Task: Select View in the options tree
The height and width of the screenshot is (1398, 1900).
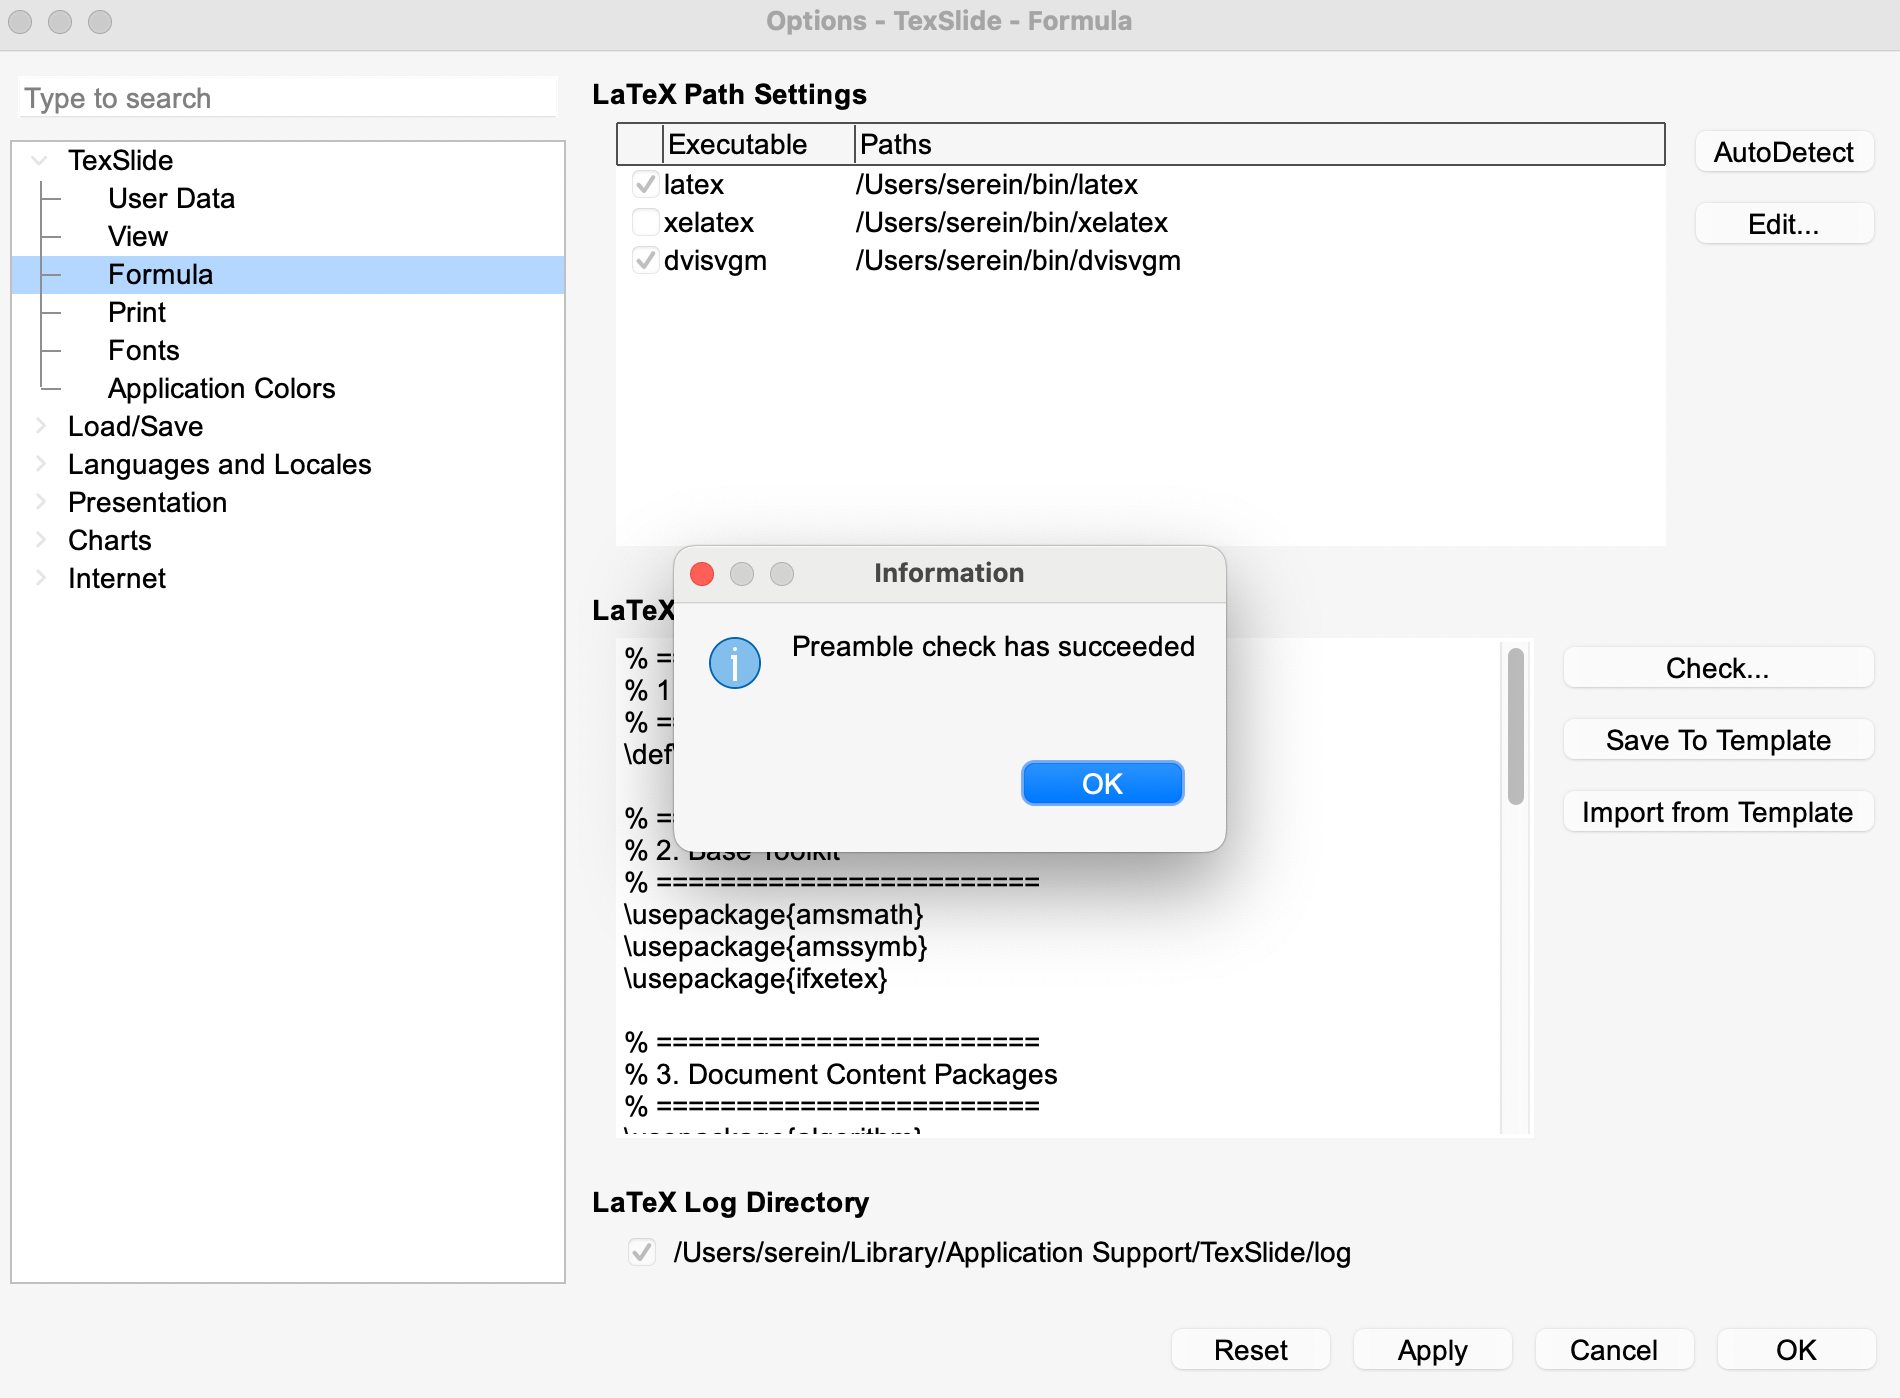Action: pyautogui.click(x=138, y=236)
